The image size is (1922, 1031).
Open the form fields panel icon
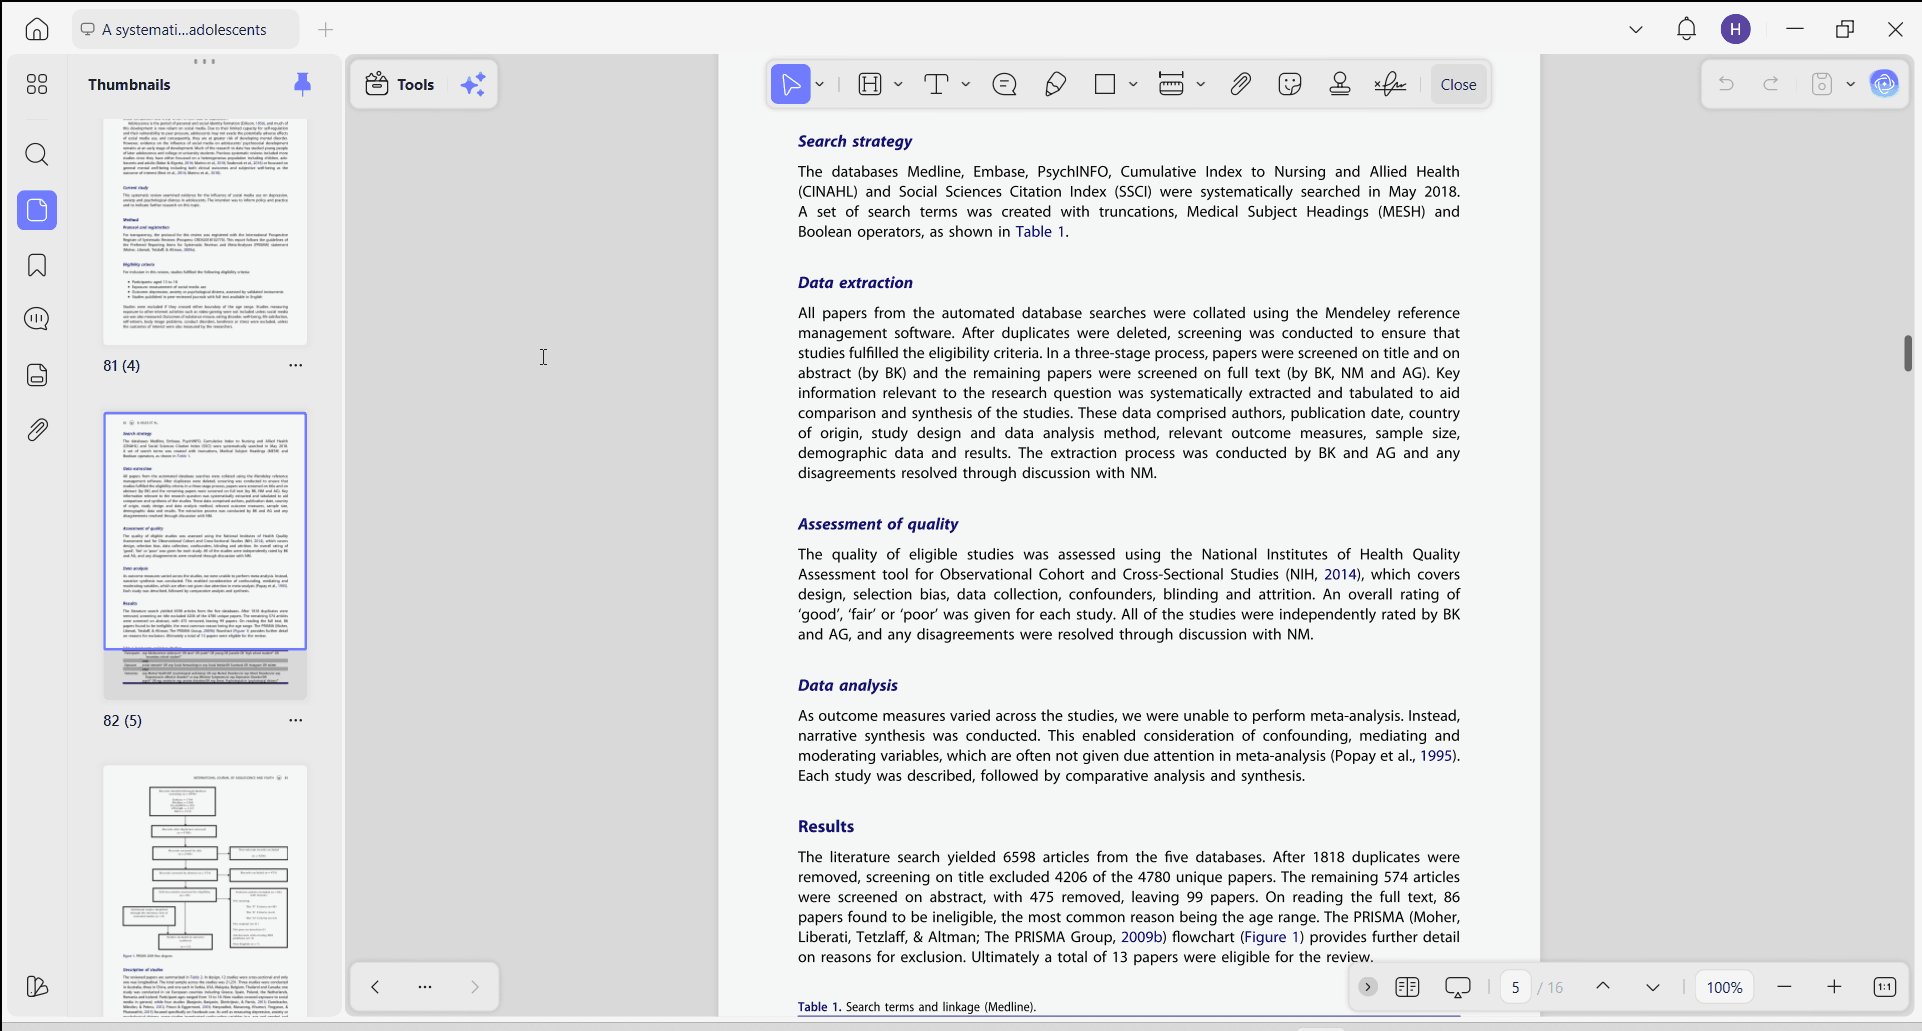[37, 375]
